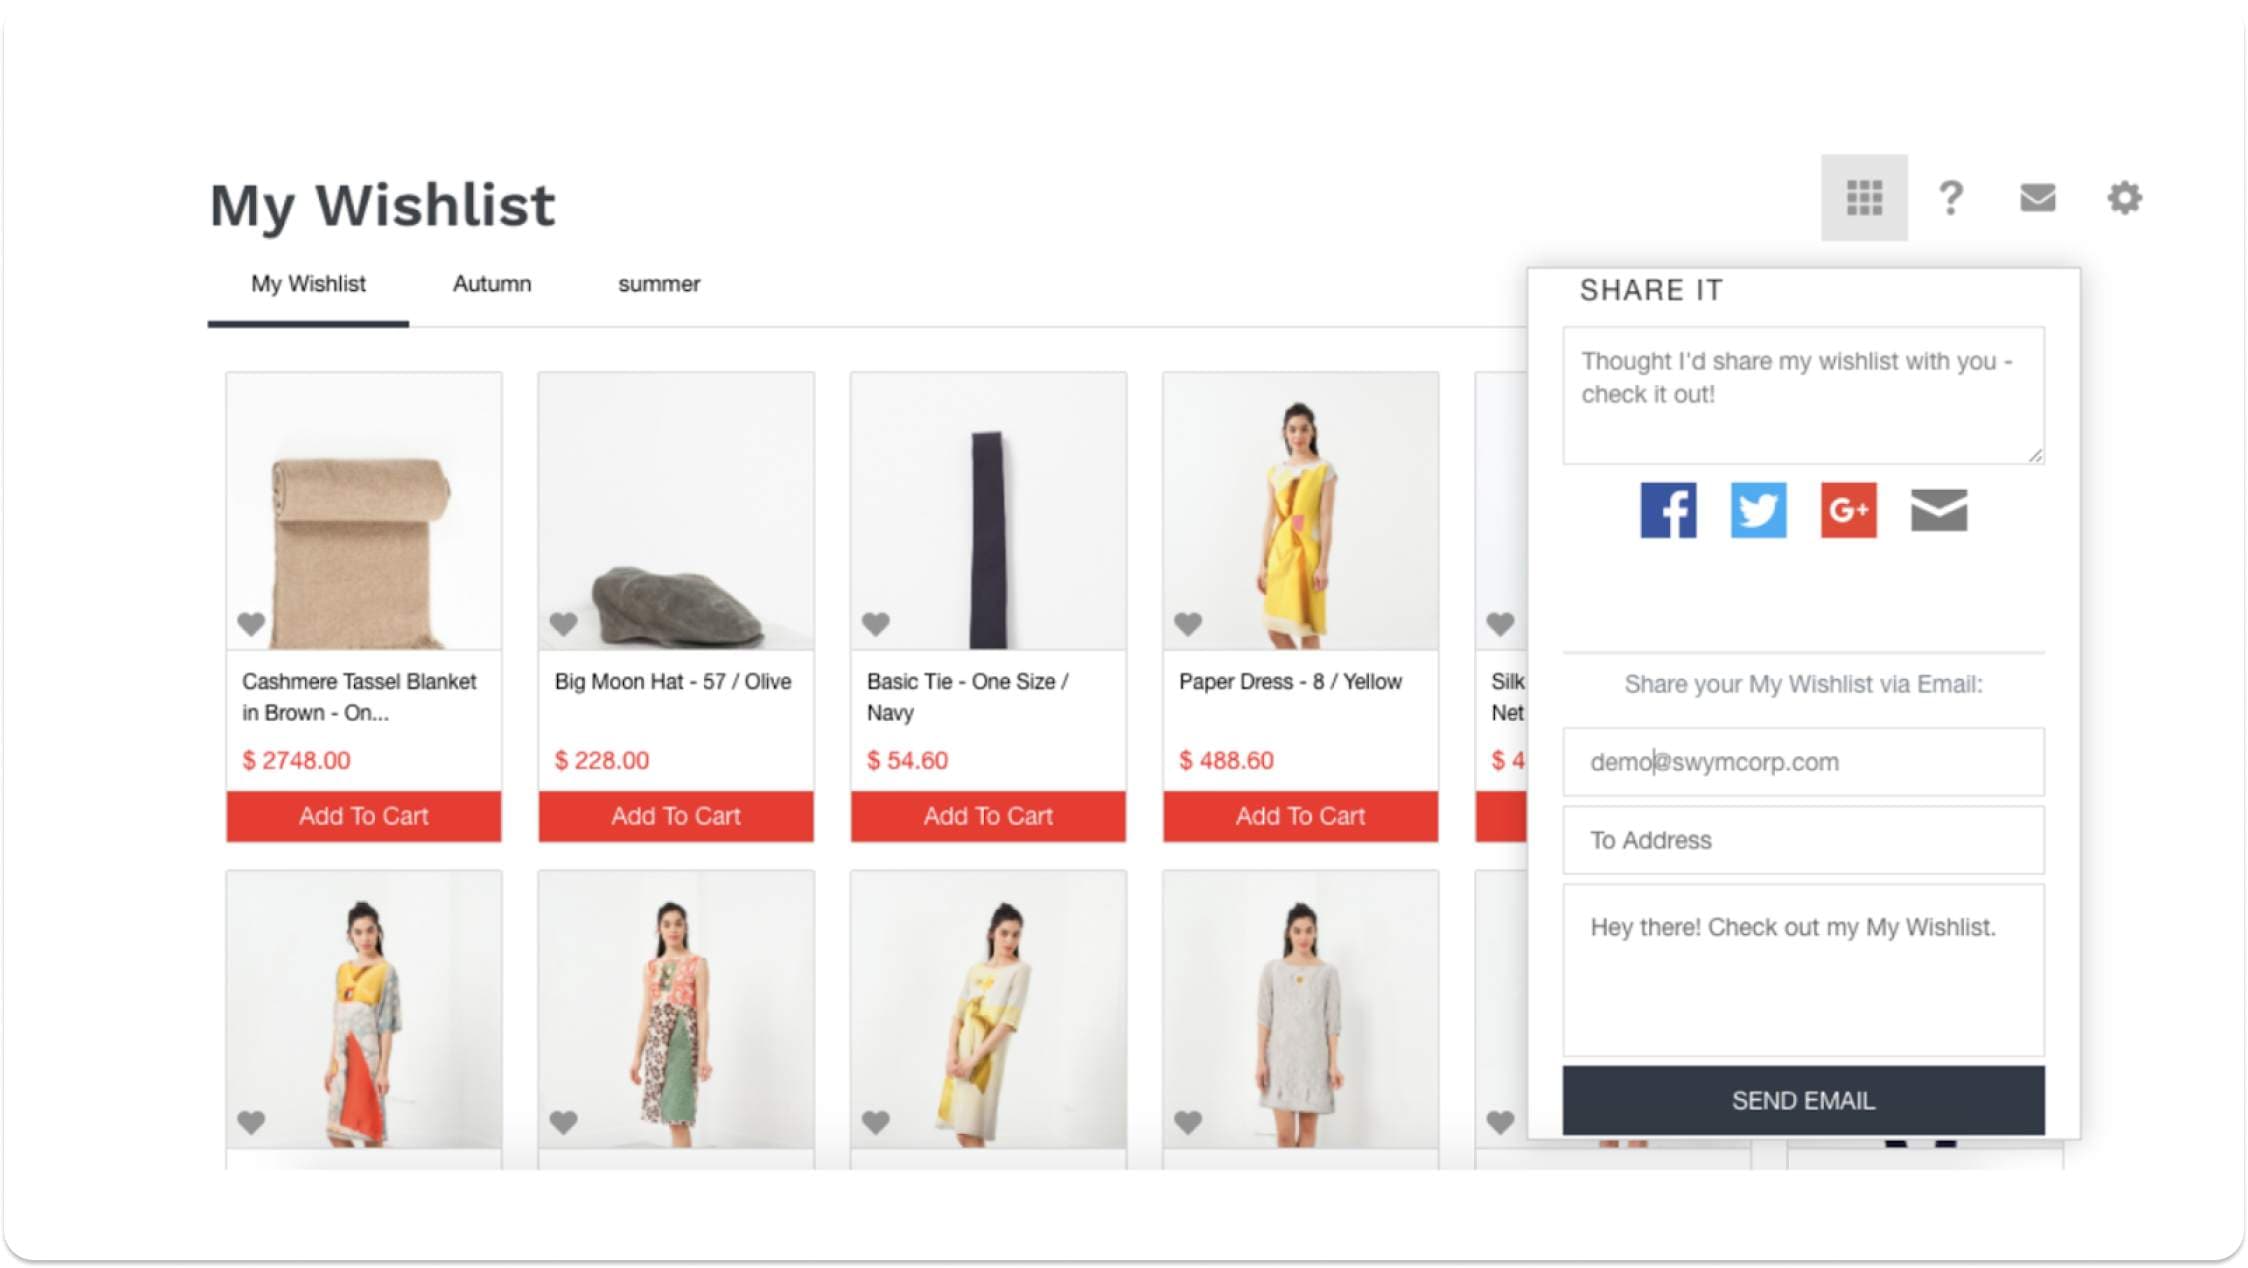Share wishlist on Facebook
The image size is (2248, 1268).
[x=1668, y=510]
